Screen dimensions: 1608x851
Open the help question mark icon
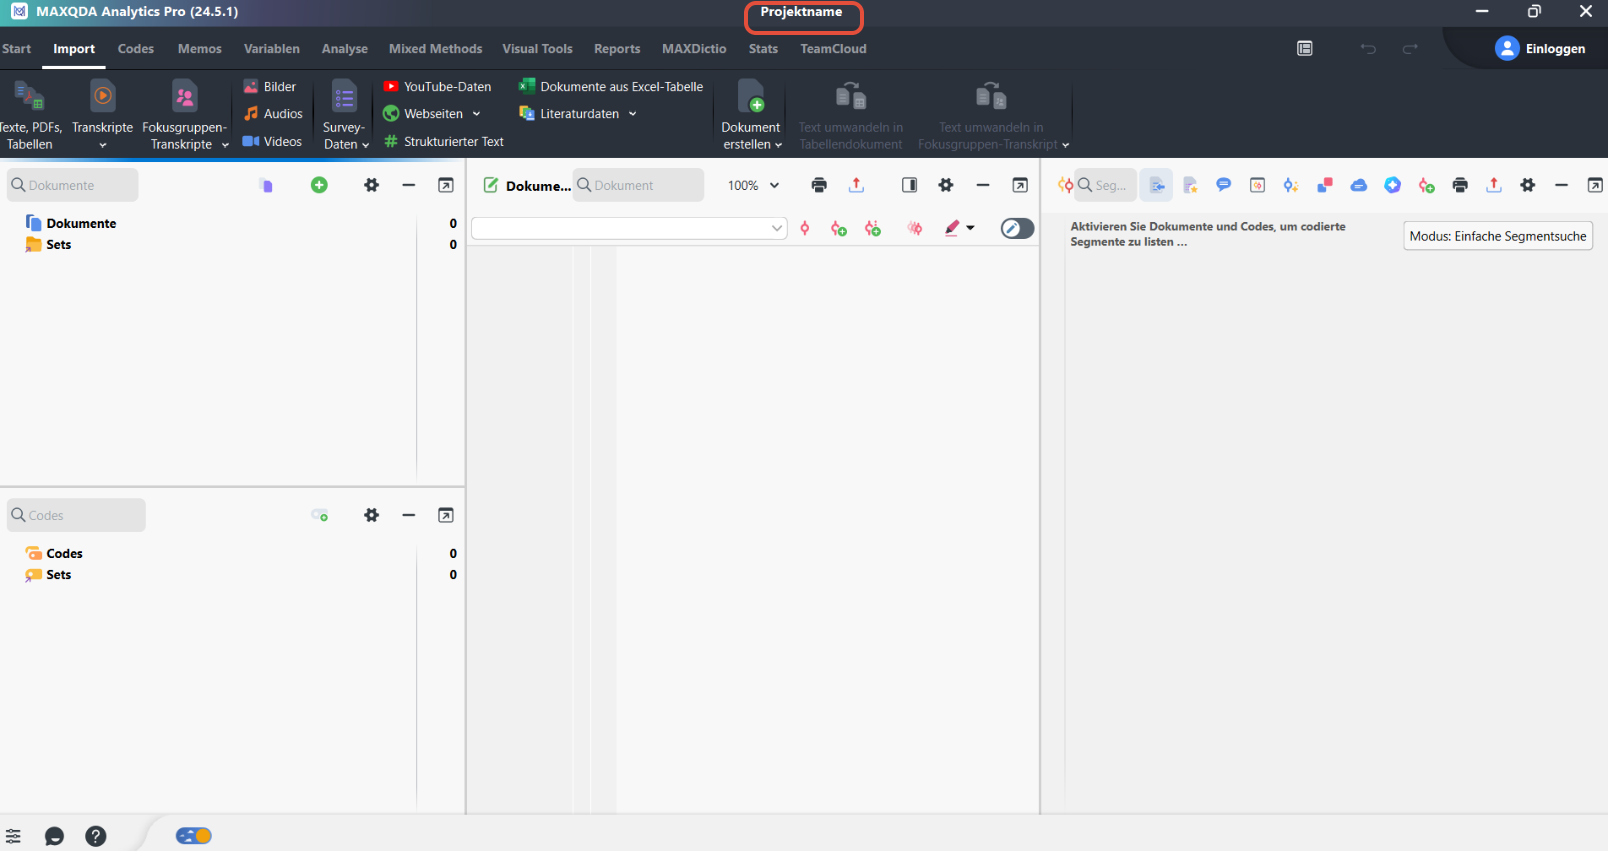coord(96,836)
